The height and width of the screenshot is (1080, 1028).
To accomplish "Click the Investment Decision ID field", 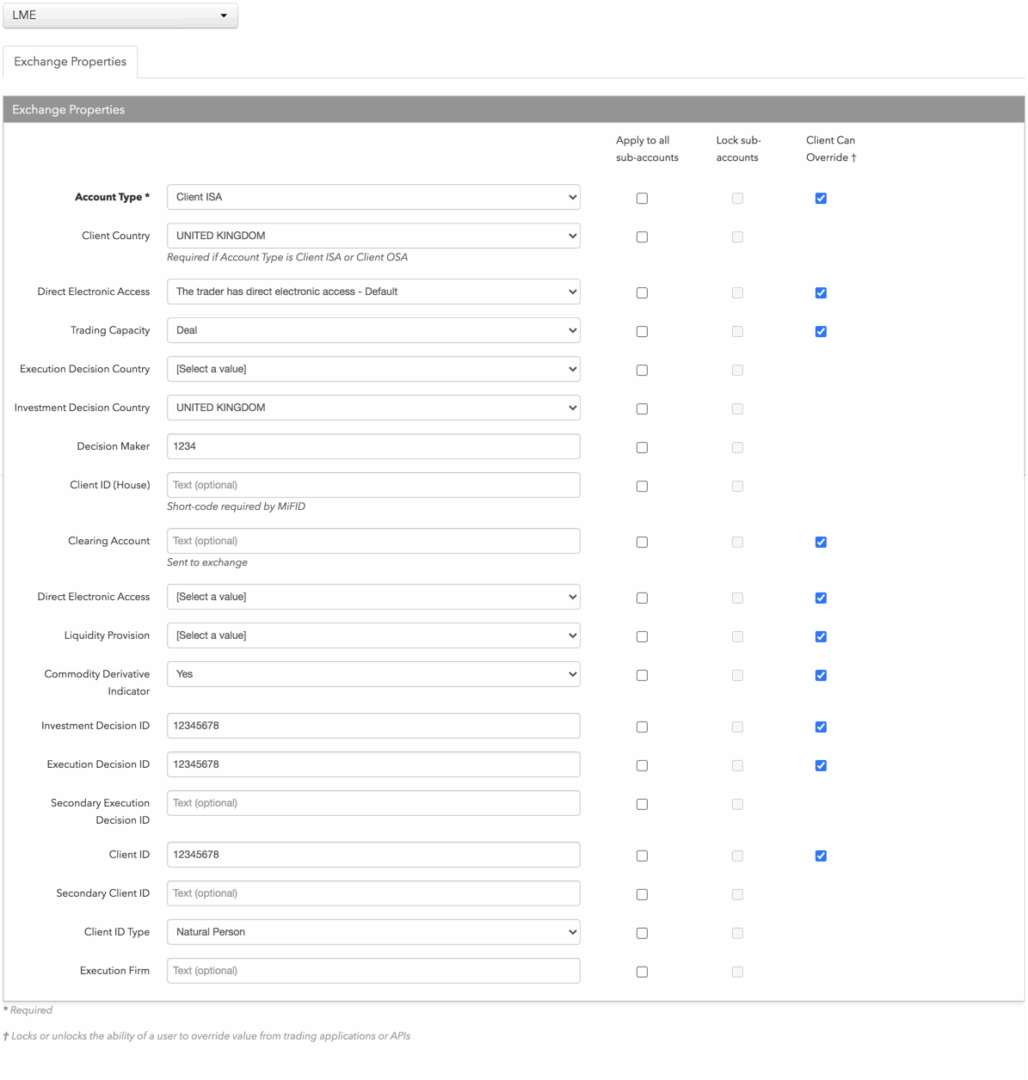I will tap(373, 726).
